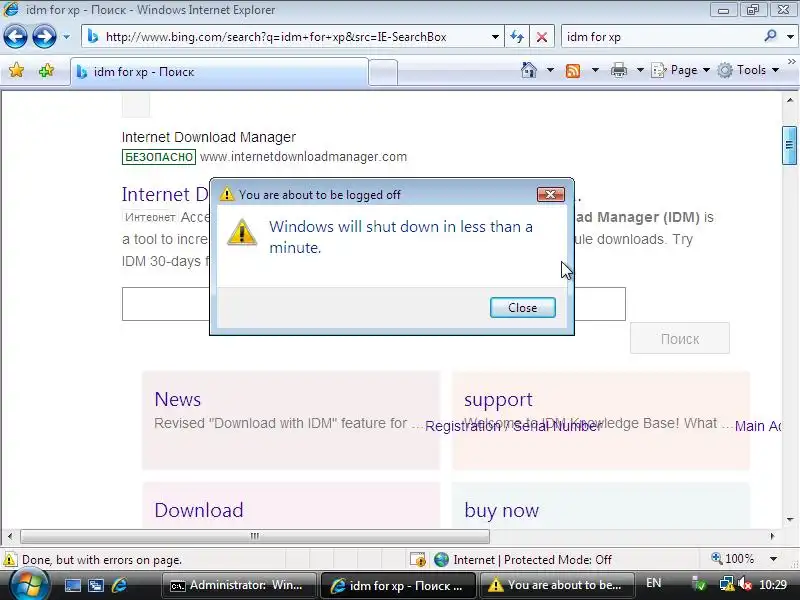Open the 'buy now' sublink
800x600 pixels.
pyautogui.click(x=502, y=510)
